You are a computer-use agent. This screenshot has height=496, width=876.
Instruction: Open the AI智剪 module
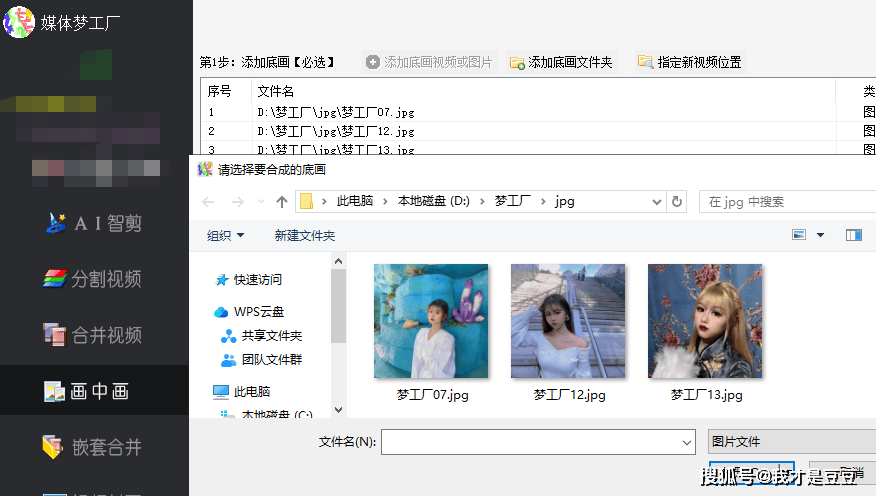point(94,223)
